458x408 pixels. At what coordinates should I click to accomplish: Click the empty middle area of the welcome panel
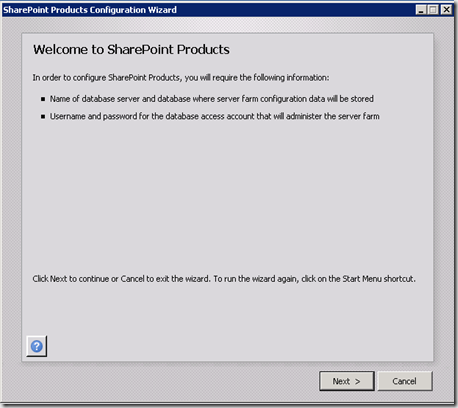point(228,197)
